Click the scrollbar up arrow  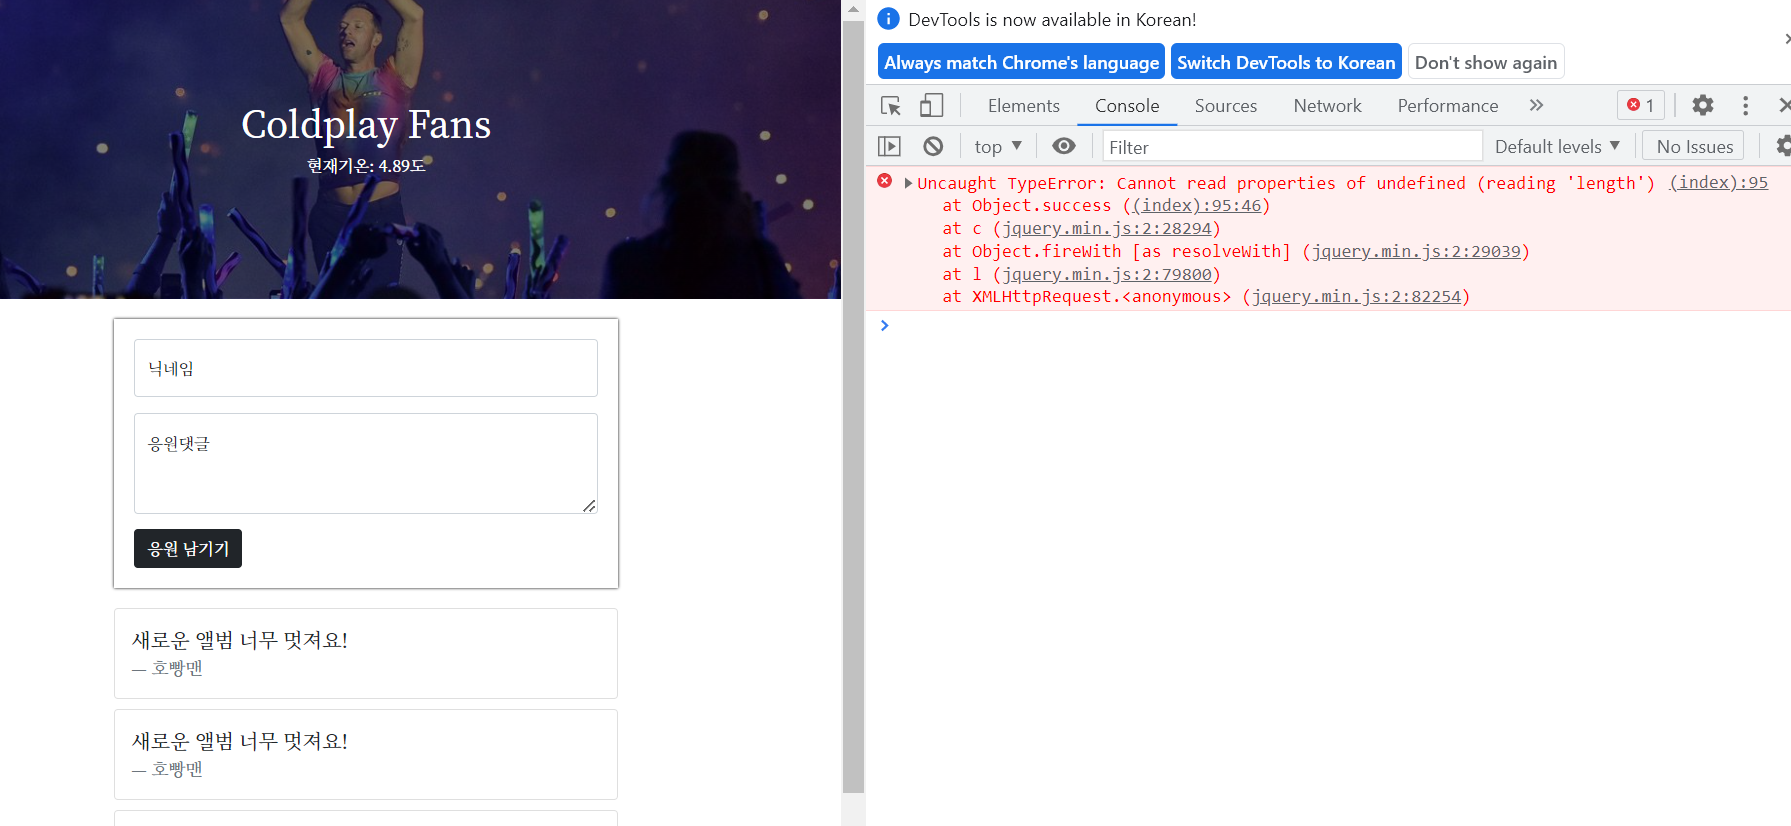tap(853, 9)
